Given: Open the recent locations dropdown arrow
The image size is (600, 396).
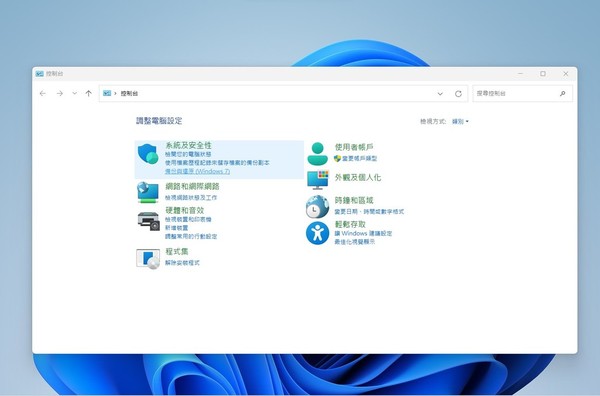Looking at the screenshot, I should click(74, 93).
